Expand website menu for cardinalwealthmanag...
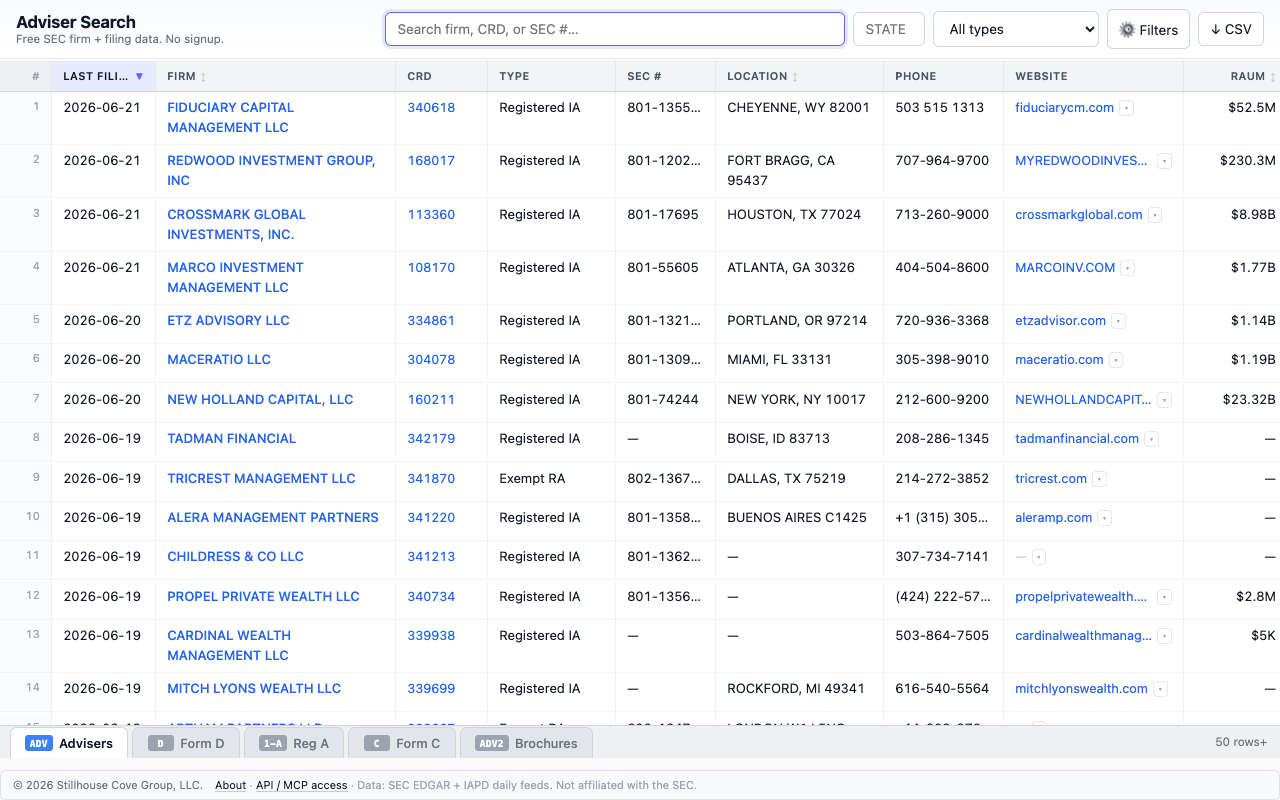 [1164, 636]
